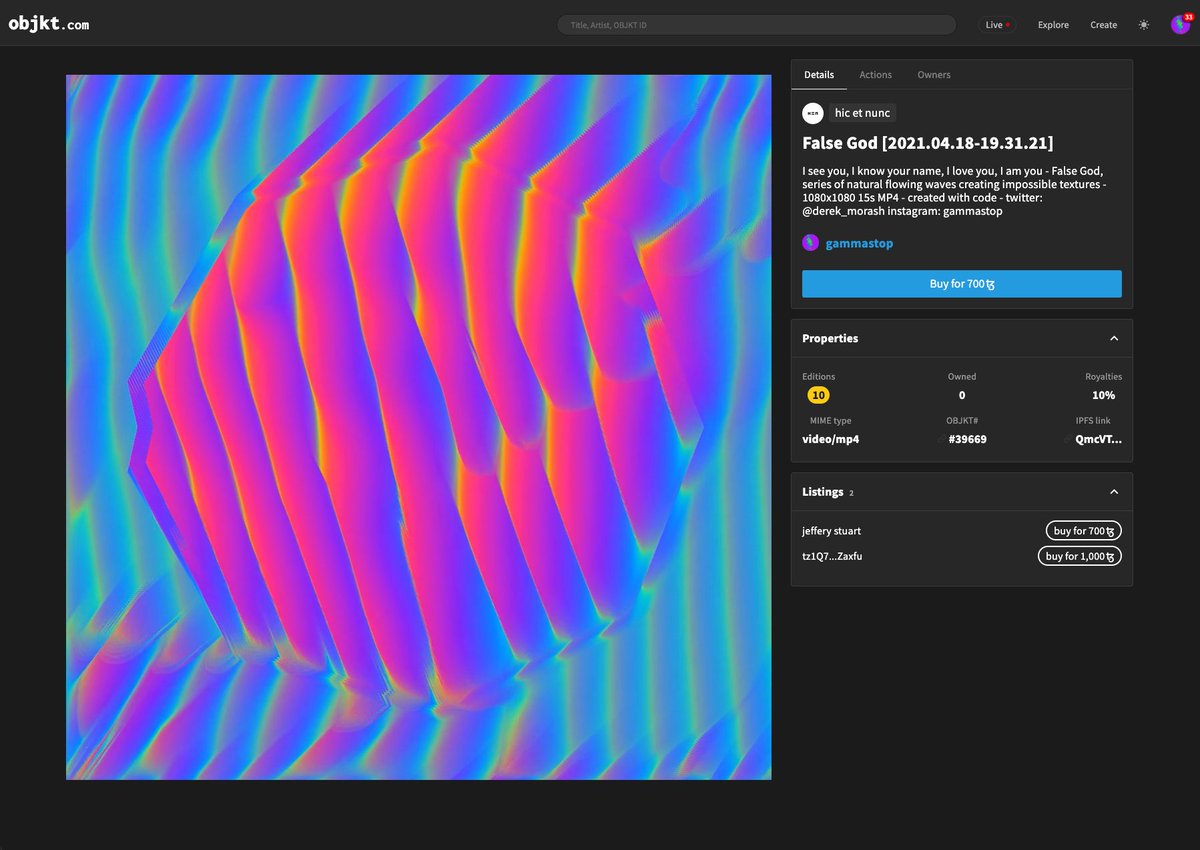Click the buy for 1,000 listing button
This screenshot has width=1200, height=850.
click(x=1080, y=556)
